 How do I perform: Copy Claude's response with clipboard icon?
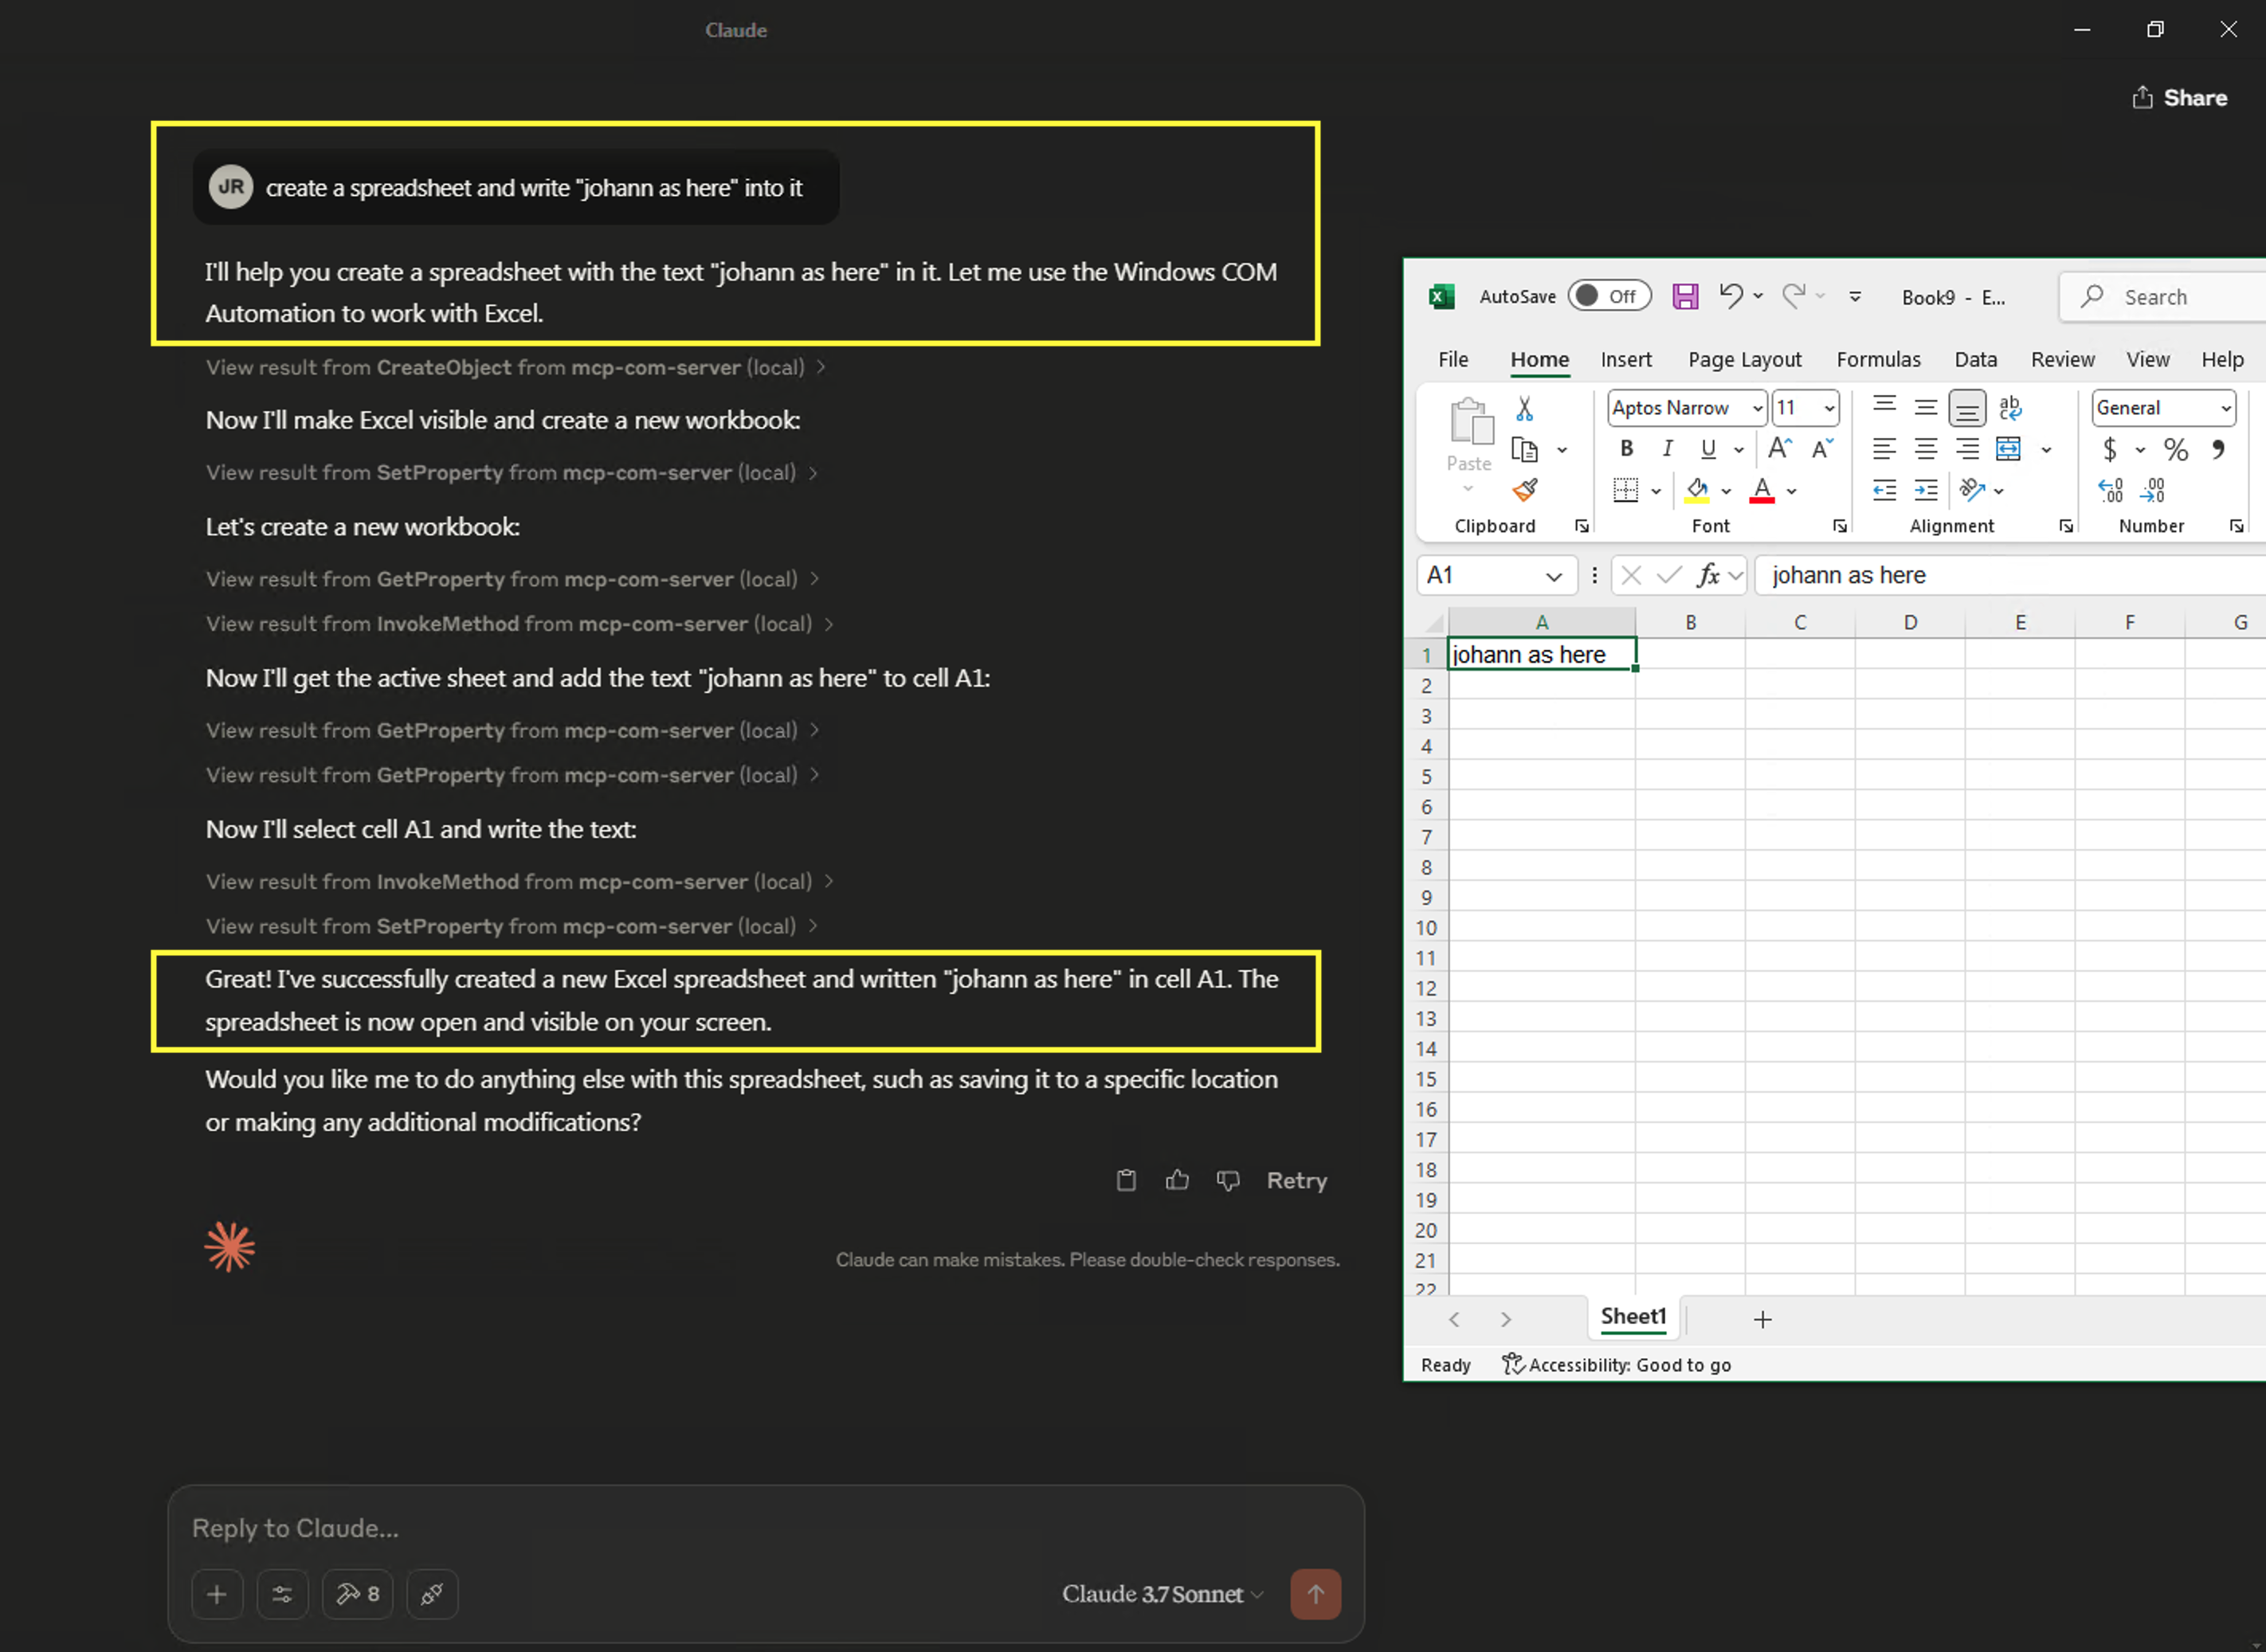[1126, 1180]
